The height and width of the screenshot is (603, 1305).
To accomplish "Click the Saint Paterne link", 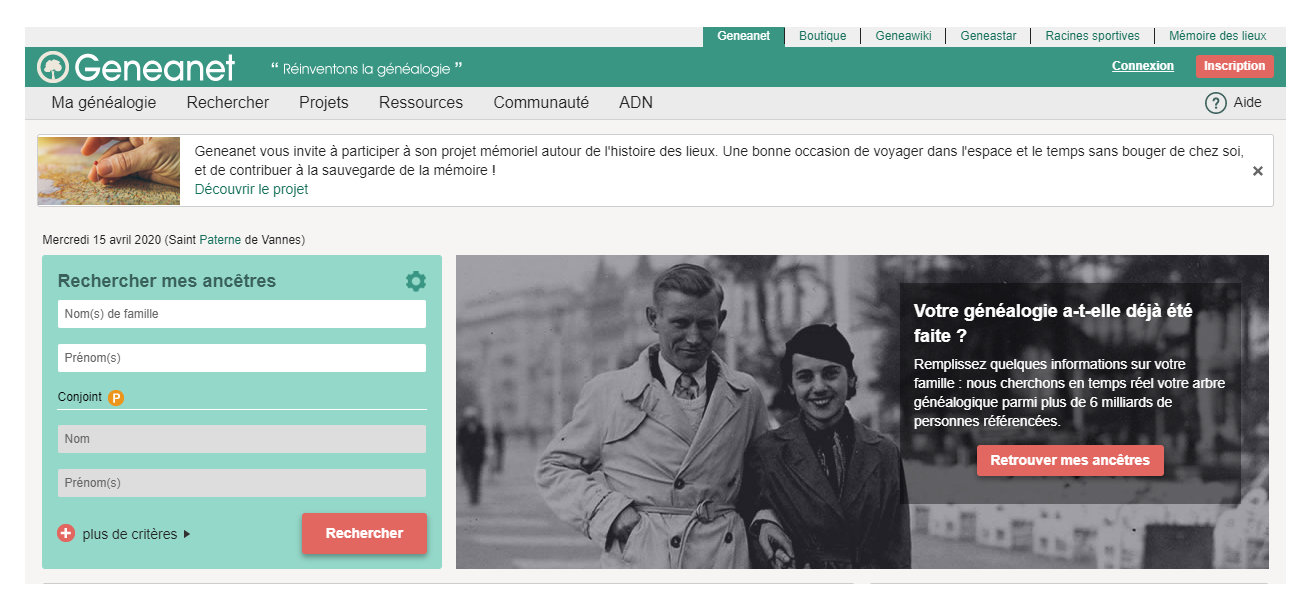I will [x=220, y=240].
